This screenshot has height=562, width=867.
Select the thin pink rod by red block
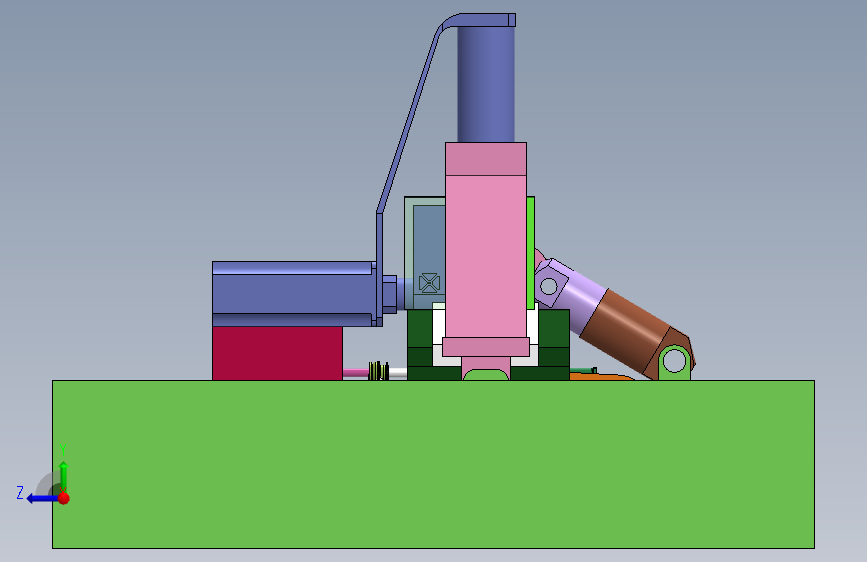point(356,373)
